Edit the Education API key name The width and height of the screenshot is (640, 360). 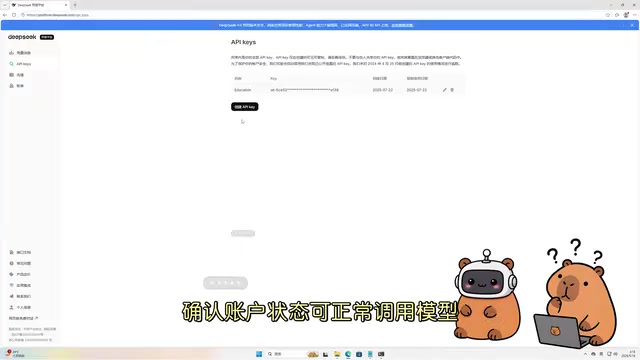pos(444,90)
